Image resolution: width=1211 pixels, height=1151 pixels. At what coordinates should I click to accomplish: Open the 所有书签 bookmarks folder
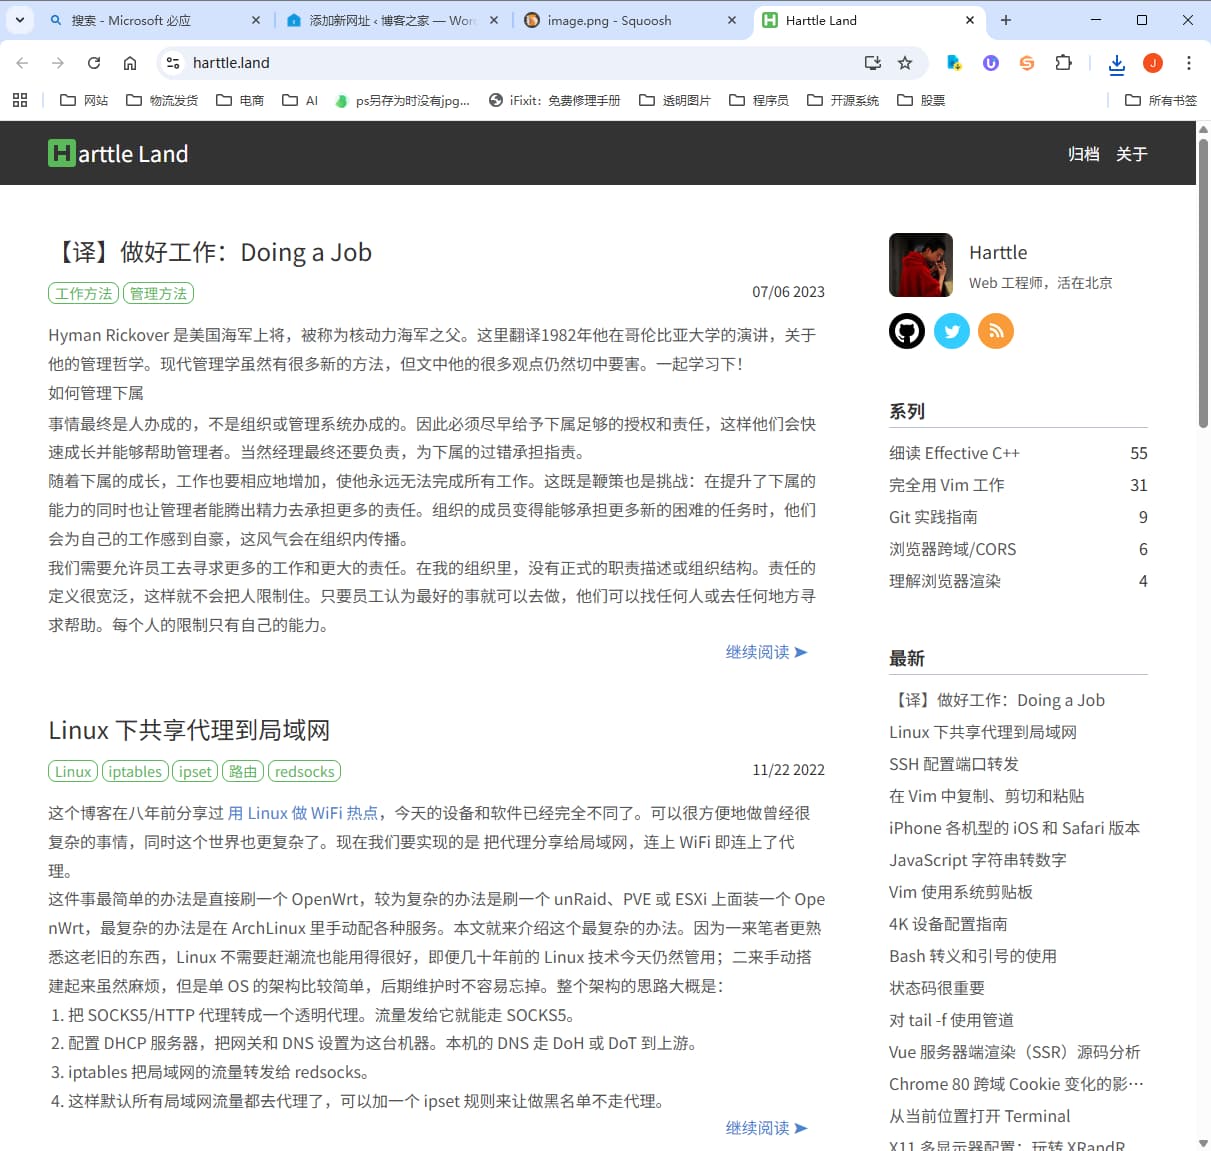1161,100
